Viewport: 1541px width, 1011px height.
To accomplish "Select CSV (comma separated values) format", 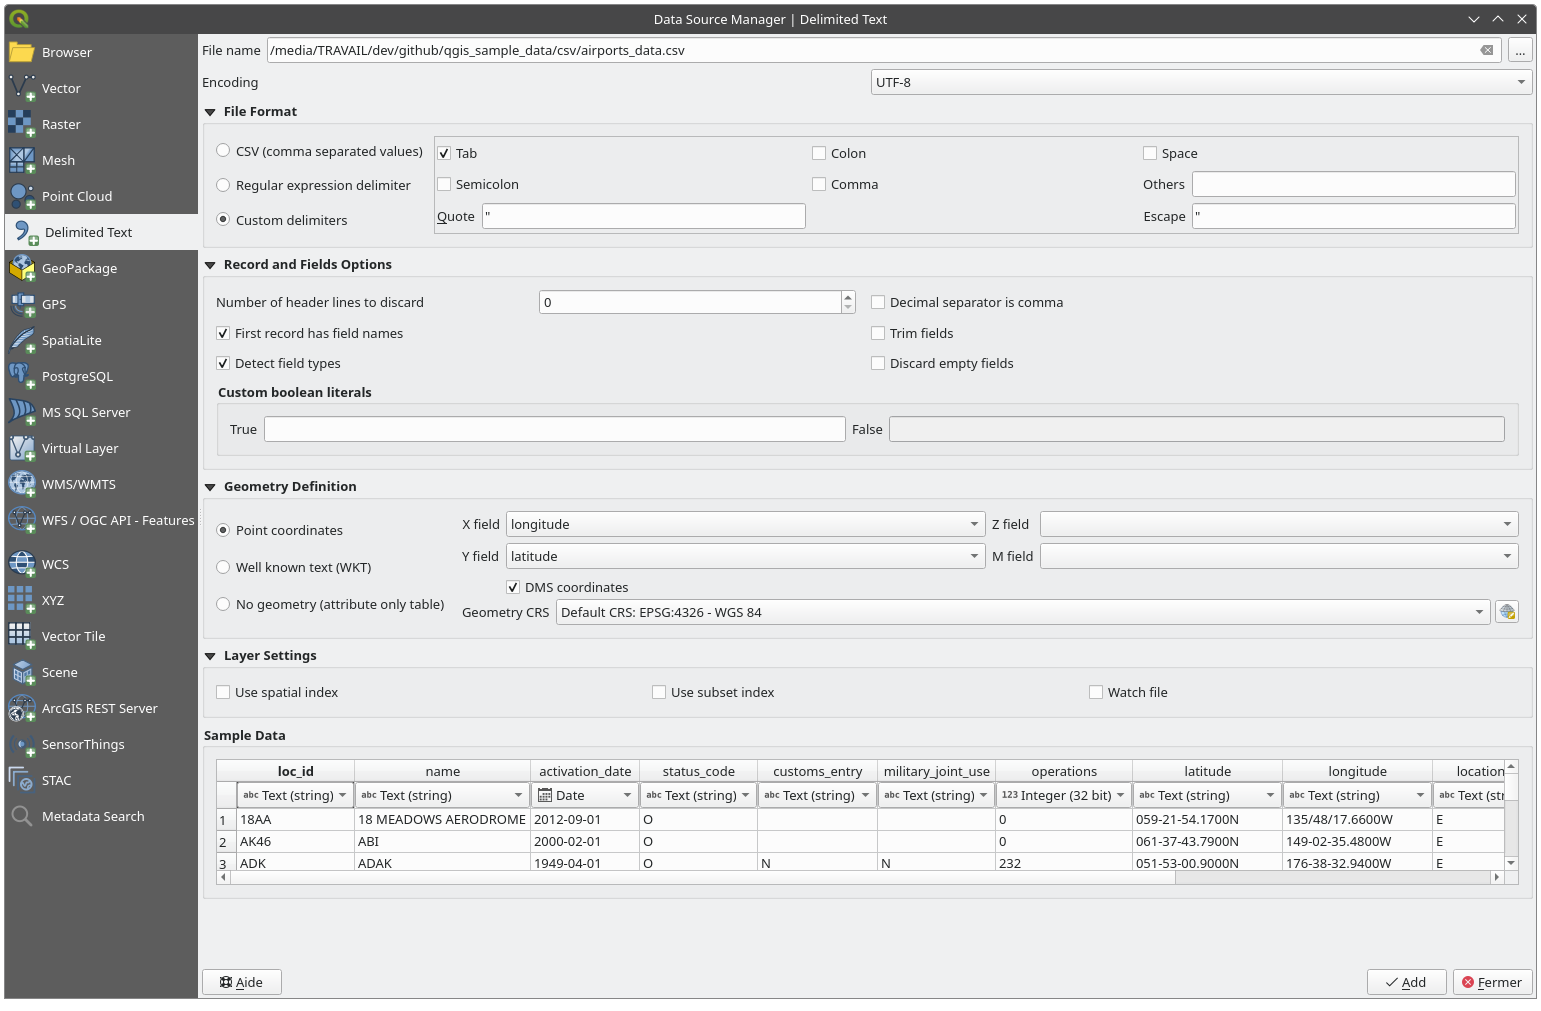I will pos(224,151).
